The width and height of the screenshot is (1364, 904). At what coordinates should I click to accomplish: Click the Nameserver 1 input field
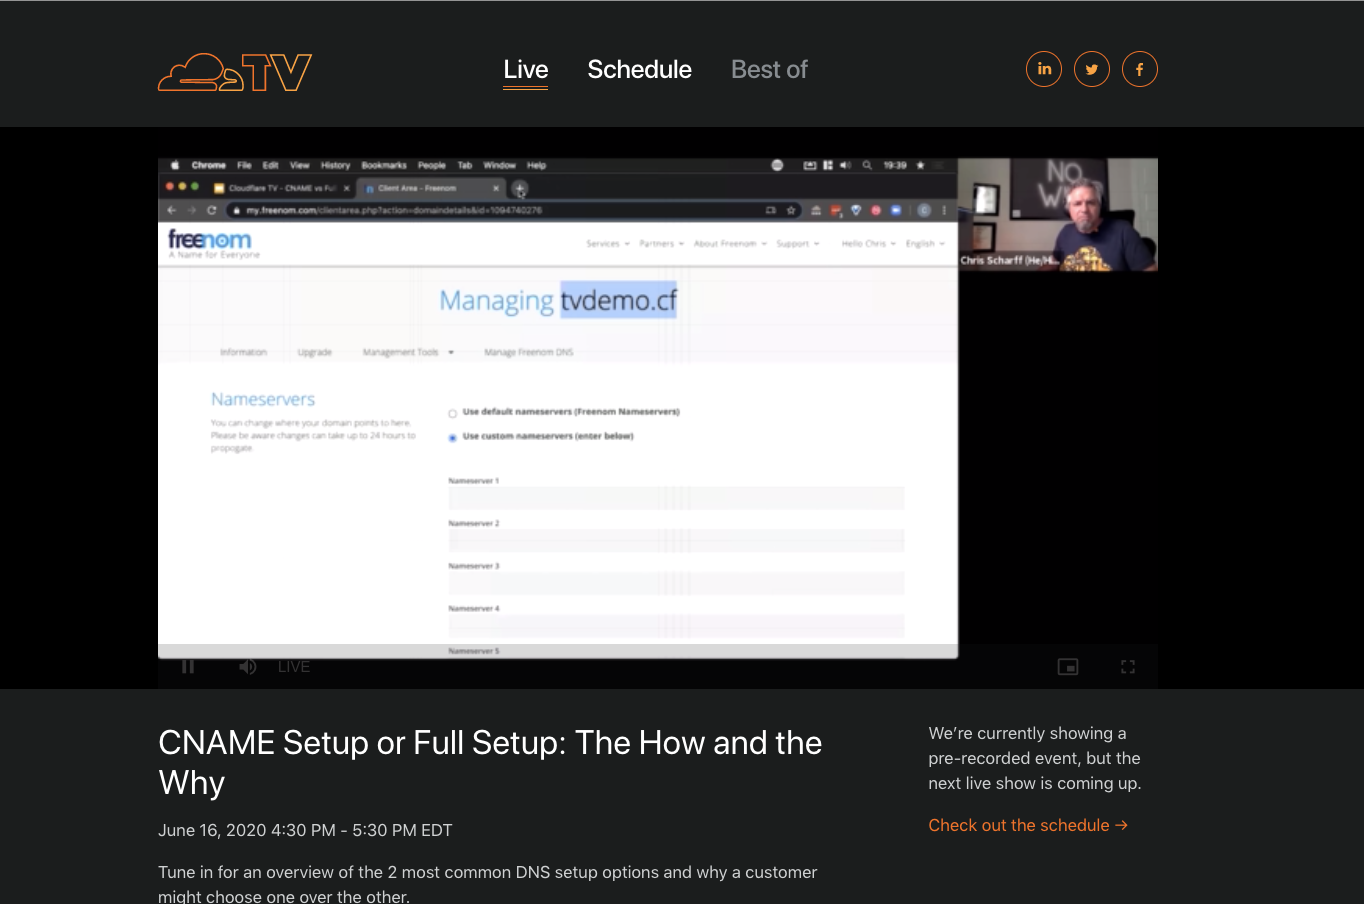click(676, 498)
